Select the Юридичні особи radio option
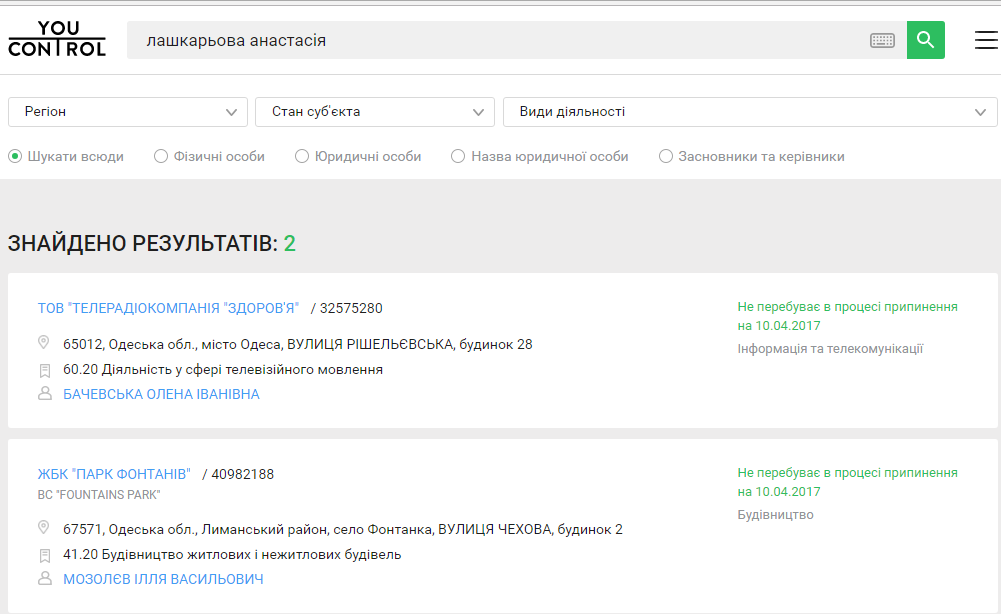 [302, 156]
